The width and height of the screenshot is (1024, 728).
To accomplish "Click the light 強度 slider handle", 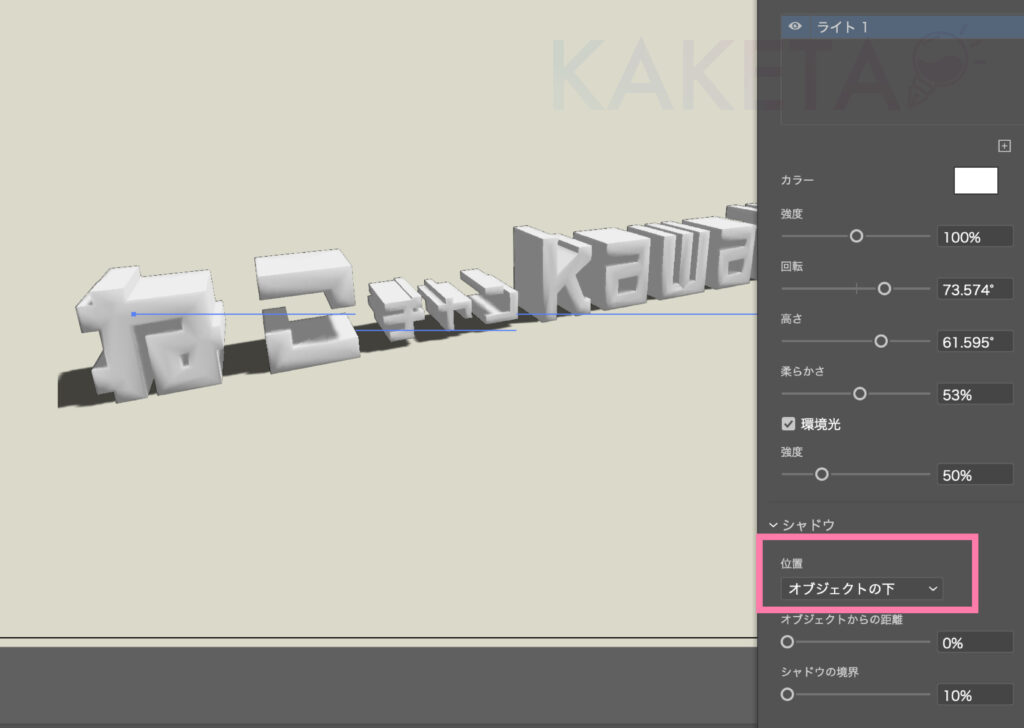I will click(x=856, y=236).
